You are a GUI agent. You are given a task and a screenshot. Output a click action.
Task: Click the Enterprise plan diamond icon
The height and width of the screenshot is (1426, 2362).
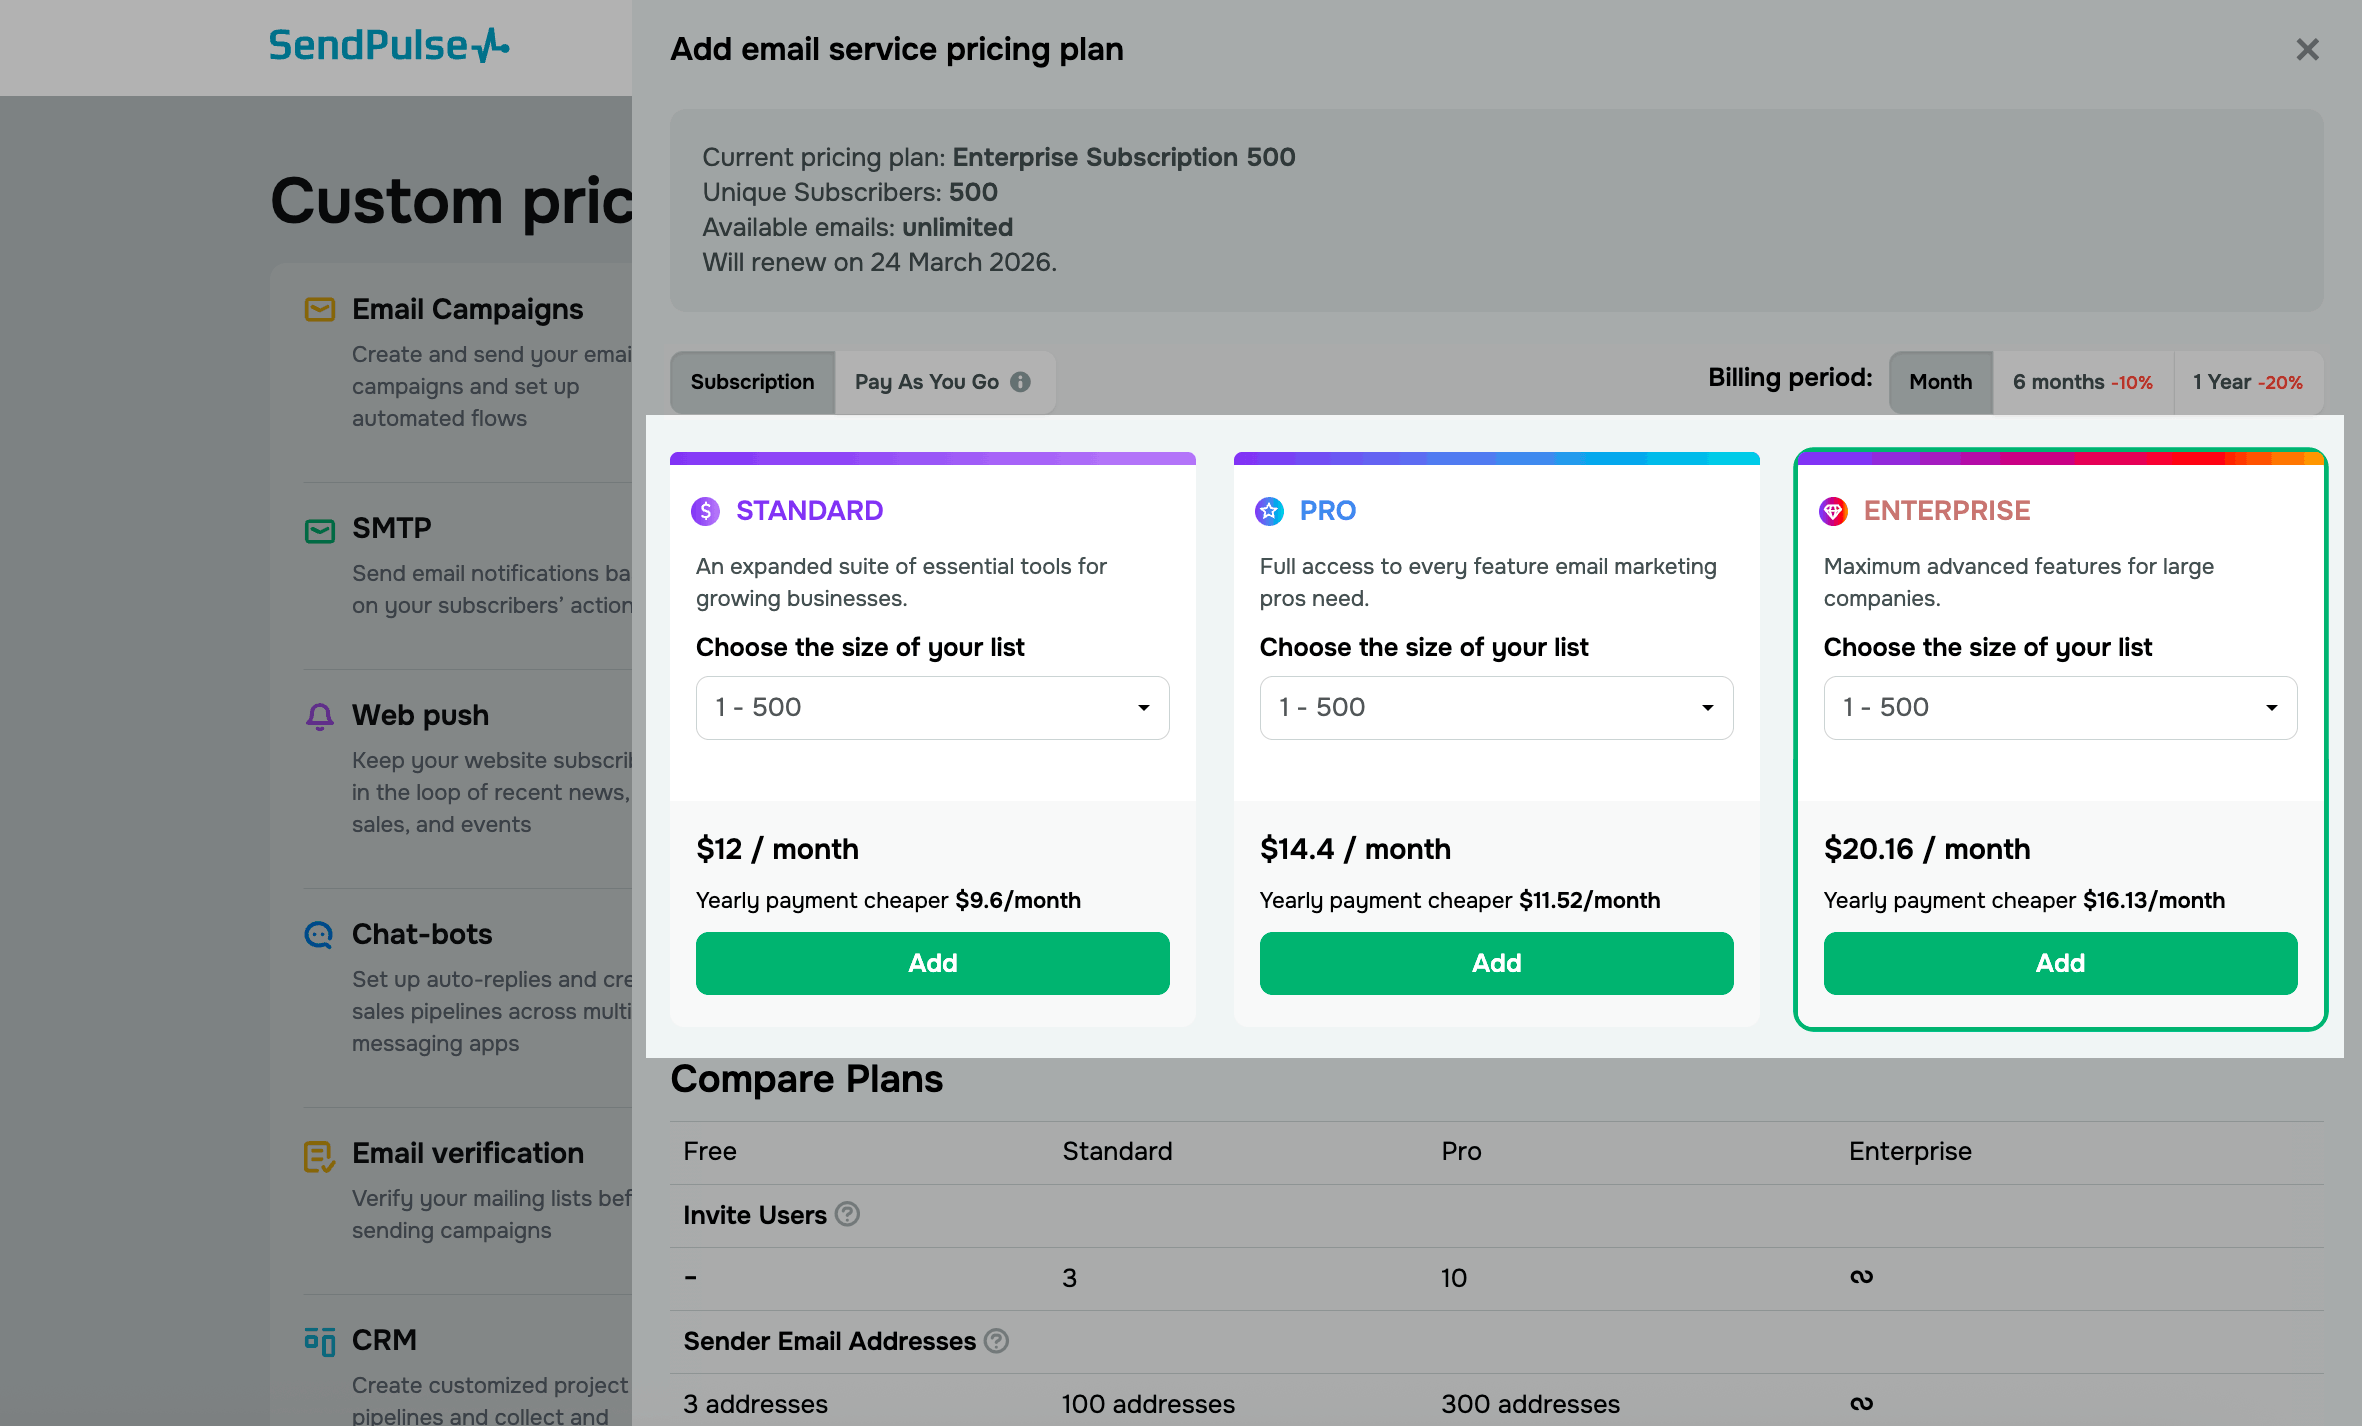coord(1833,511)
